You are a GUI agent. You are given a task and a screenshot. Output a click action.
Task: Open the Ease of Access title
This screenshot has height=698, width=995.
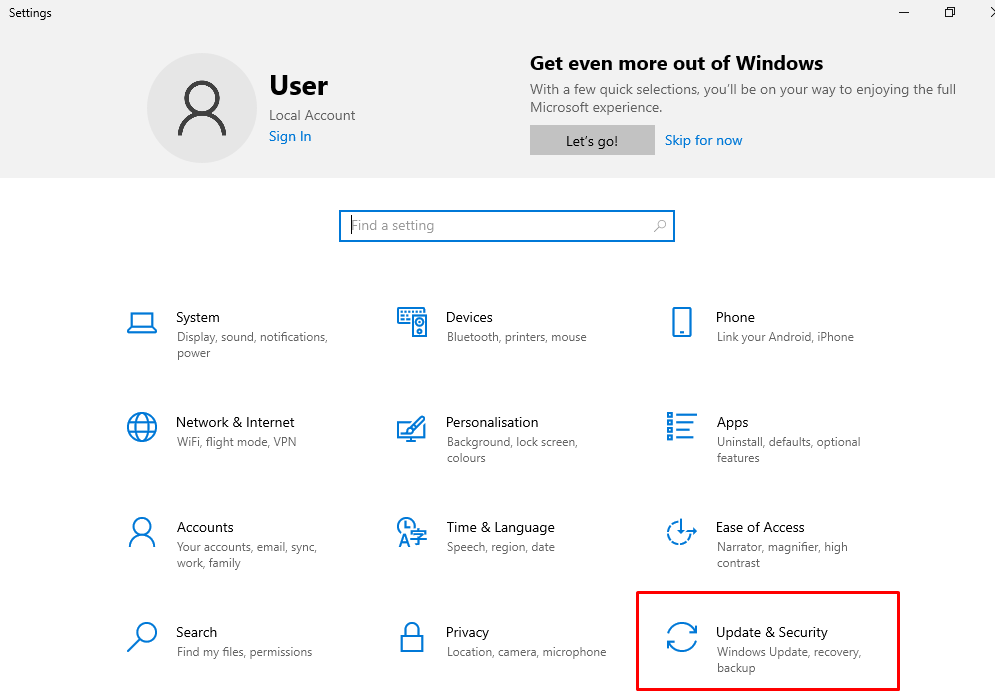760,527
